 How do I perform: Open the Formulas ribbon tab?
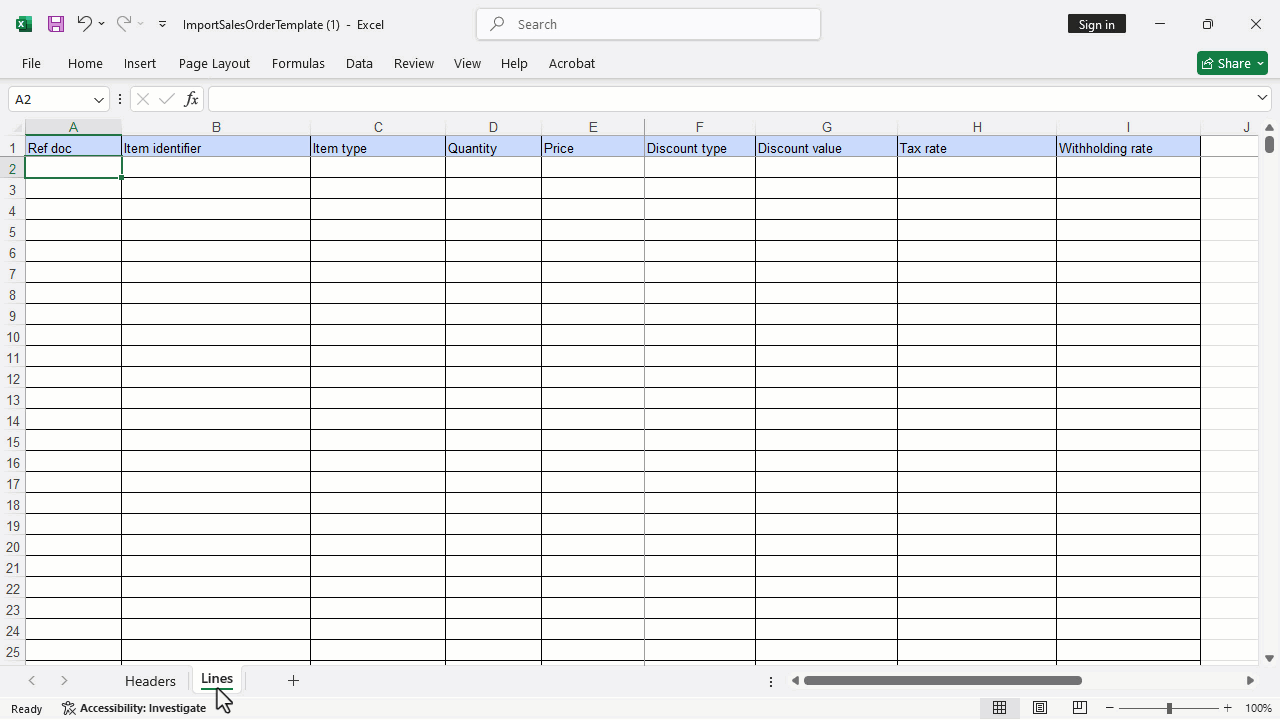coord(298,63)
